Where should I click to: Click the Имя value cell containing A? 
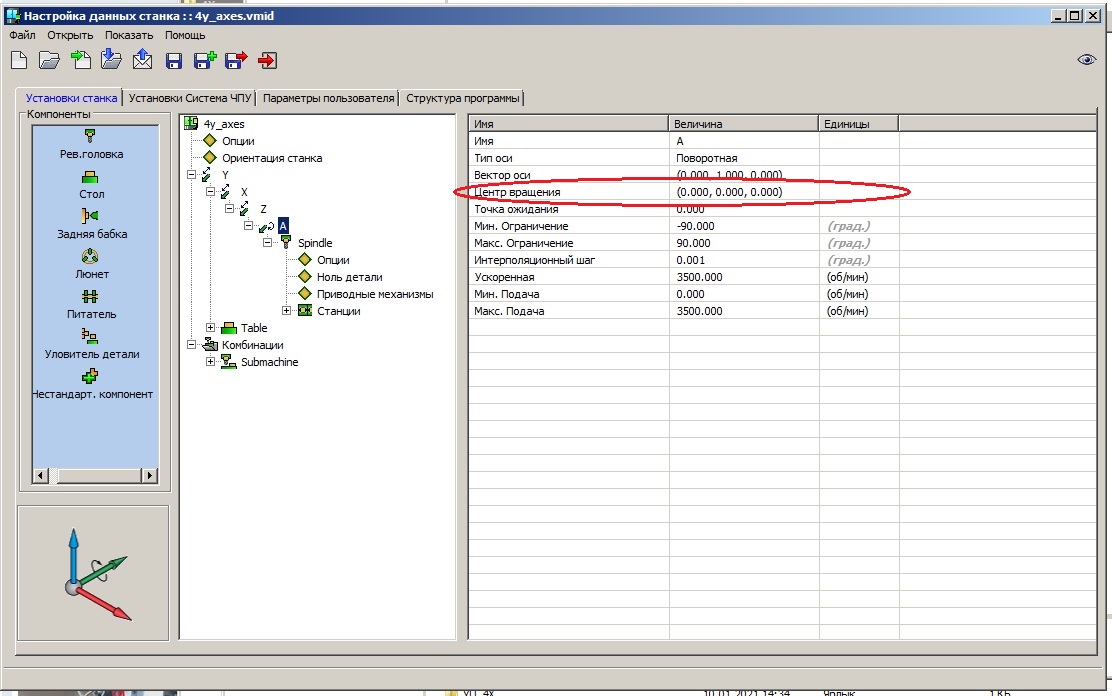pyautogui.click(x=744, y=141)
